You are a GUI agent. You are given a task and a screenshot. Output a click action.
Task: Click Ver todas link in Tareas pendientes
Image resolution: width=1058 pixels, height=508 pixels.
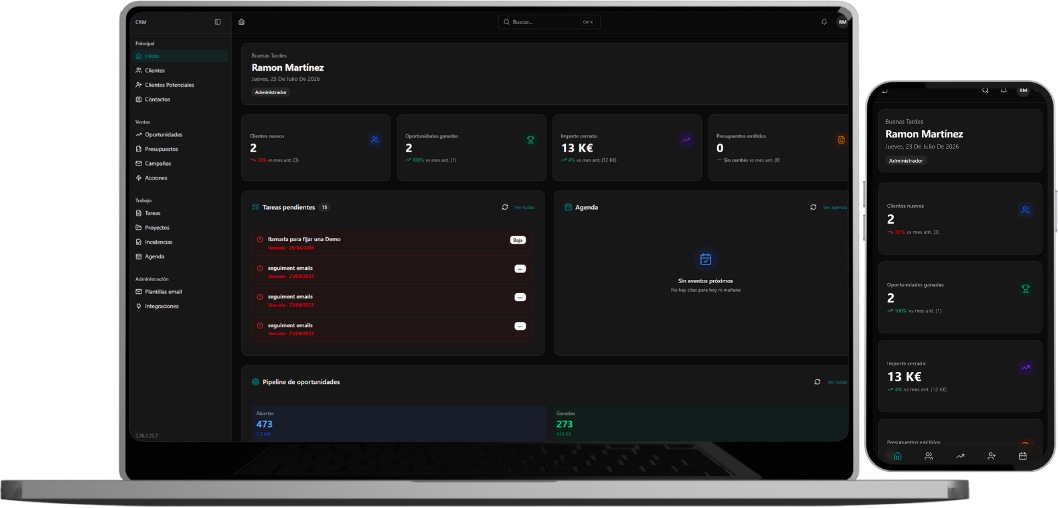tap(524, 207)
